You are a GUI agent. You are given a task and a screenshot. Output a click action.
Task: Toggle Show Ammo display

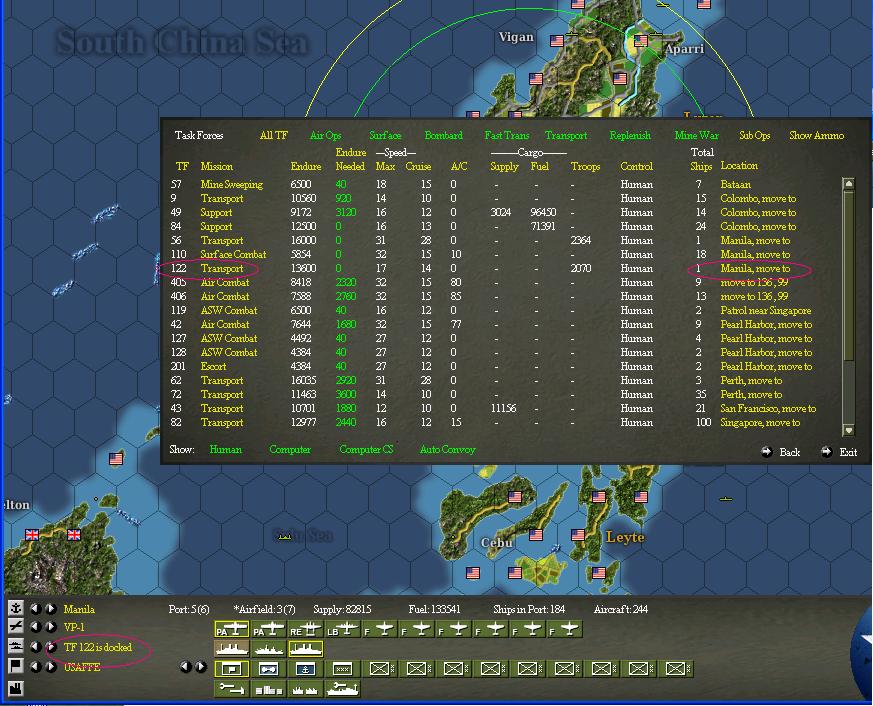[817, 135]
